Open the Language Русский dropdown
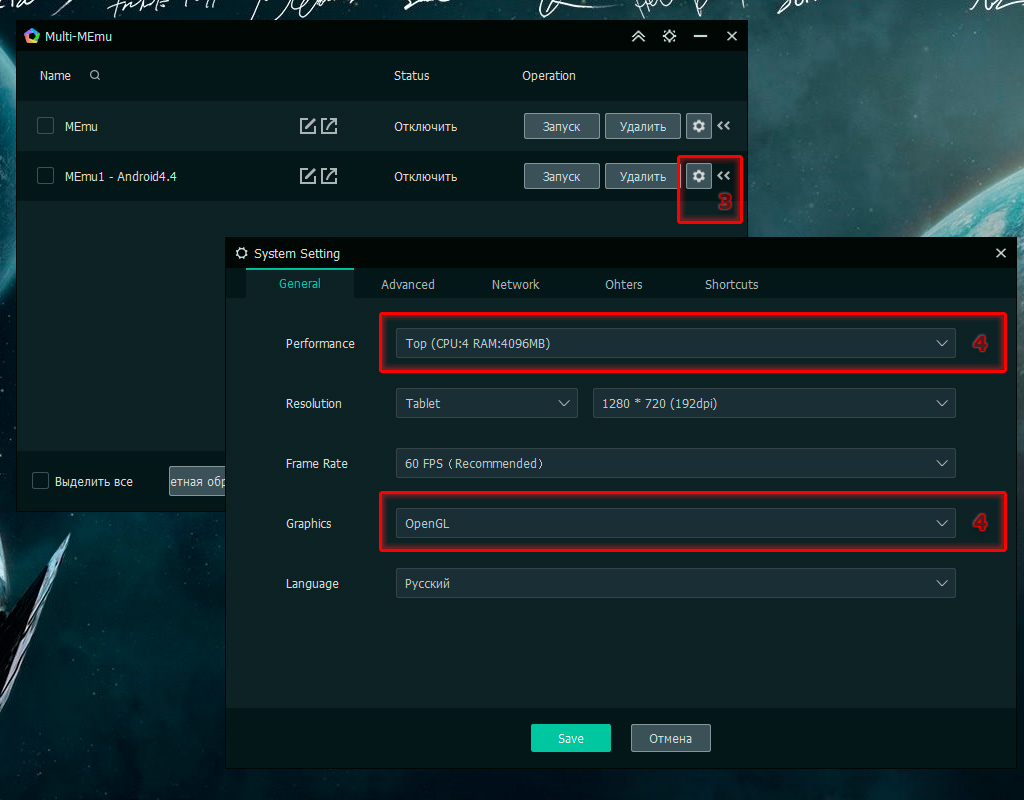1024x800 pixels. pyautogui.click(x=675, y=583)
